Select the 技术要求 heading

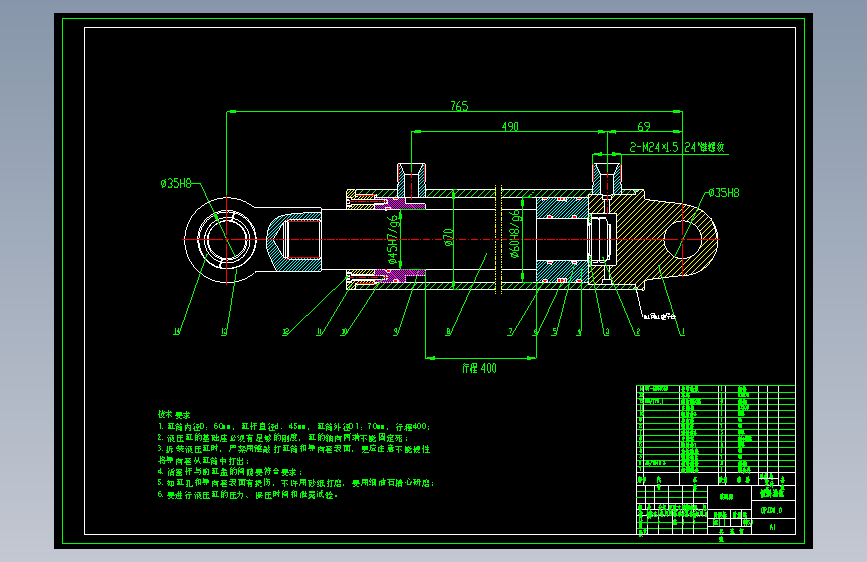pos(174,414)
